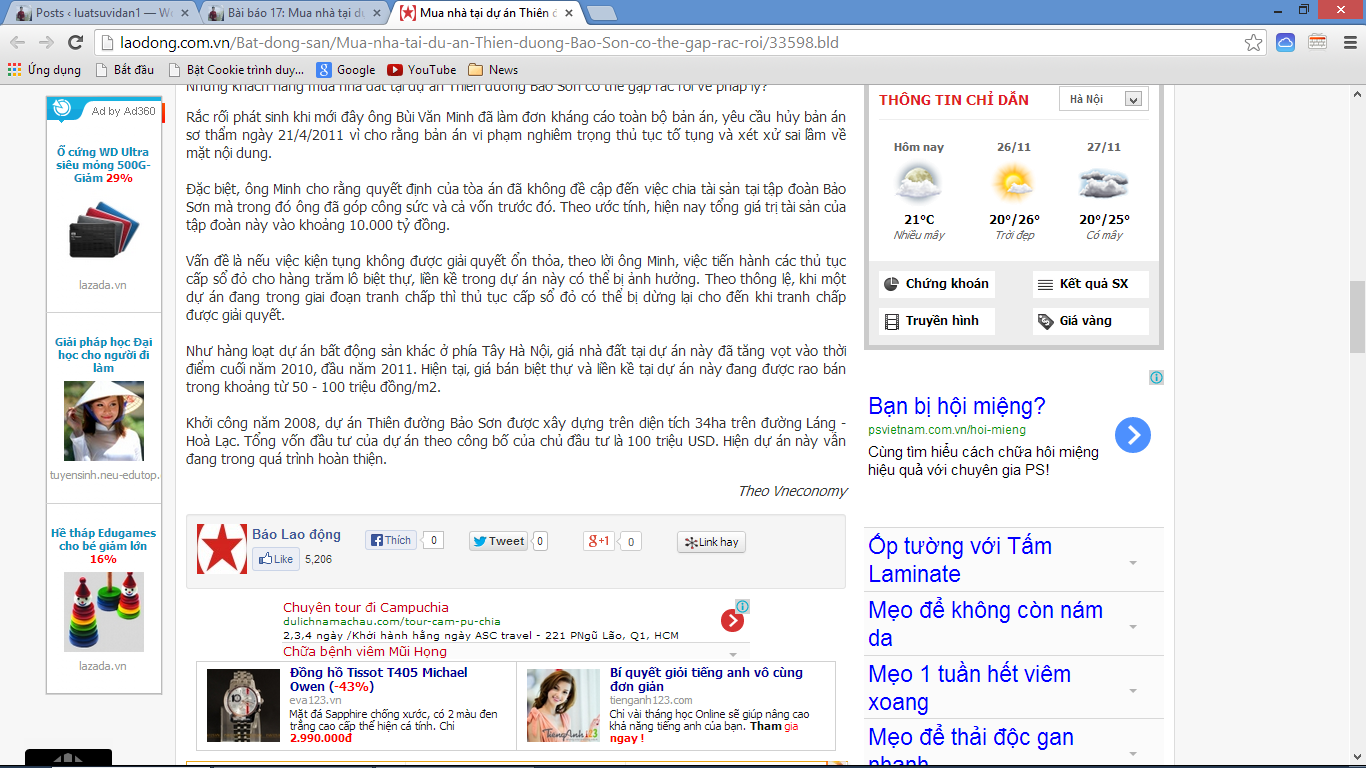
Task: Expand the Mẹo để thải độc gan item
Action: pos(1133,754)
